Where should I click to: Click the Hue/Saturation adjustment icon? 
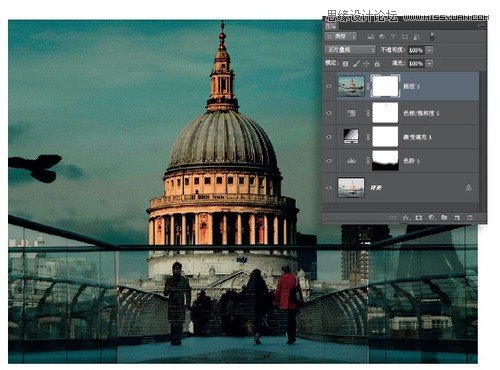click(x=351, y=113)
